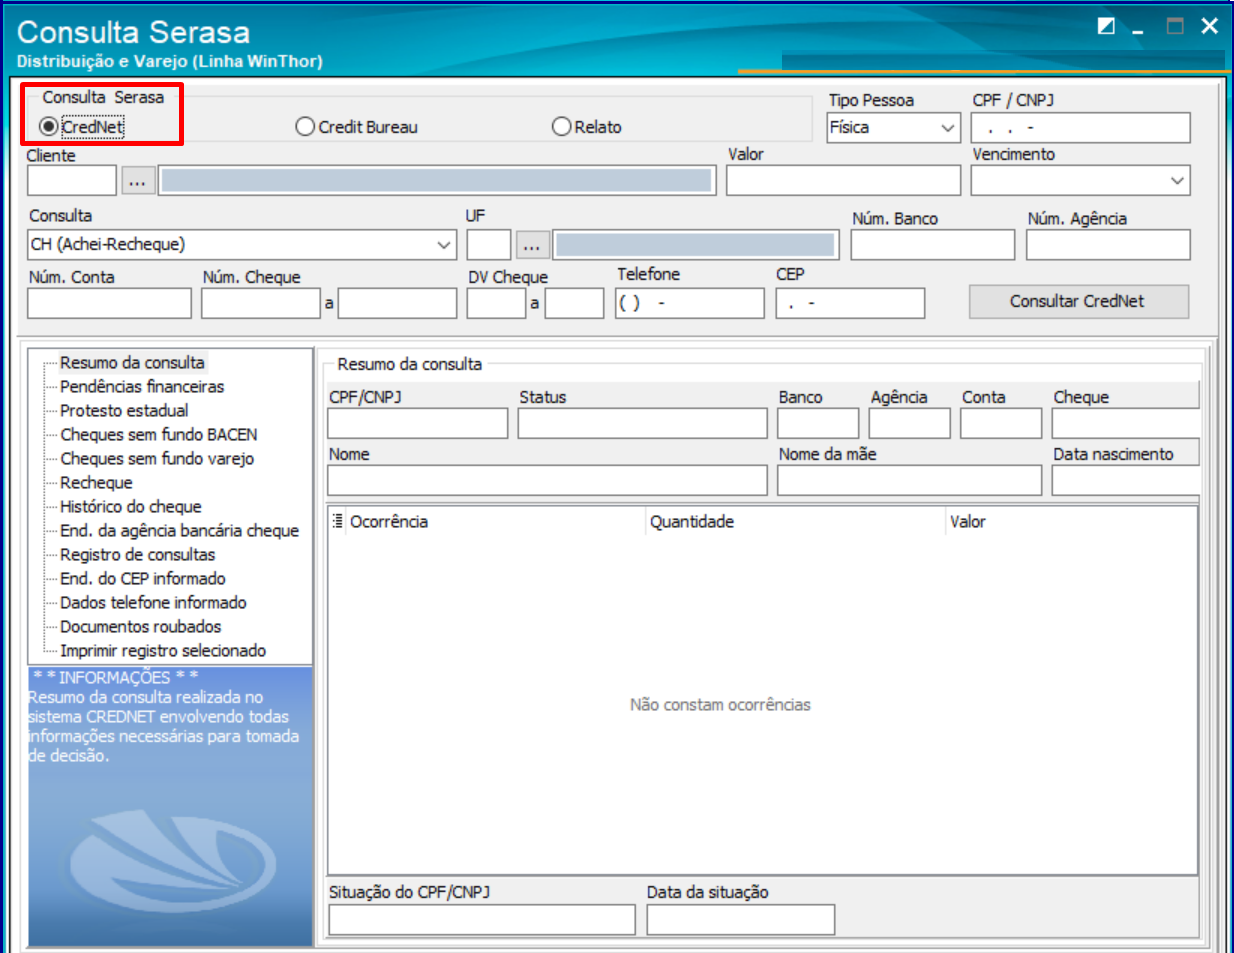
Task: Click the UF lookup ellipsis button
Action: coord(532,245)
